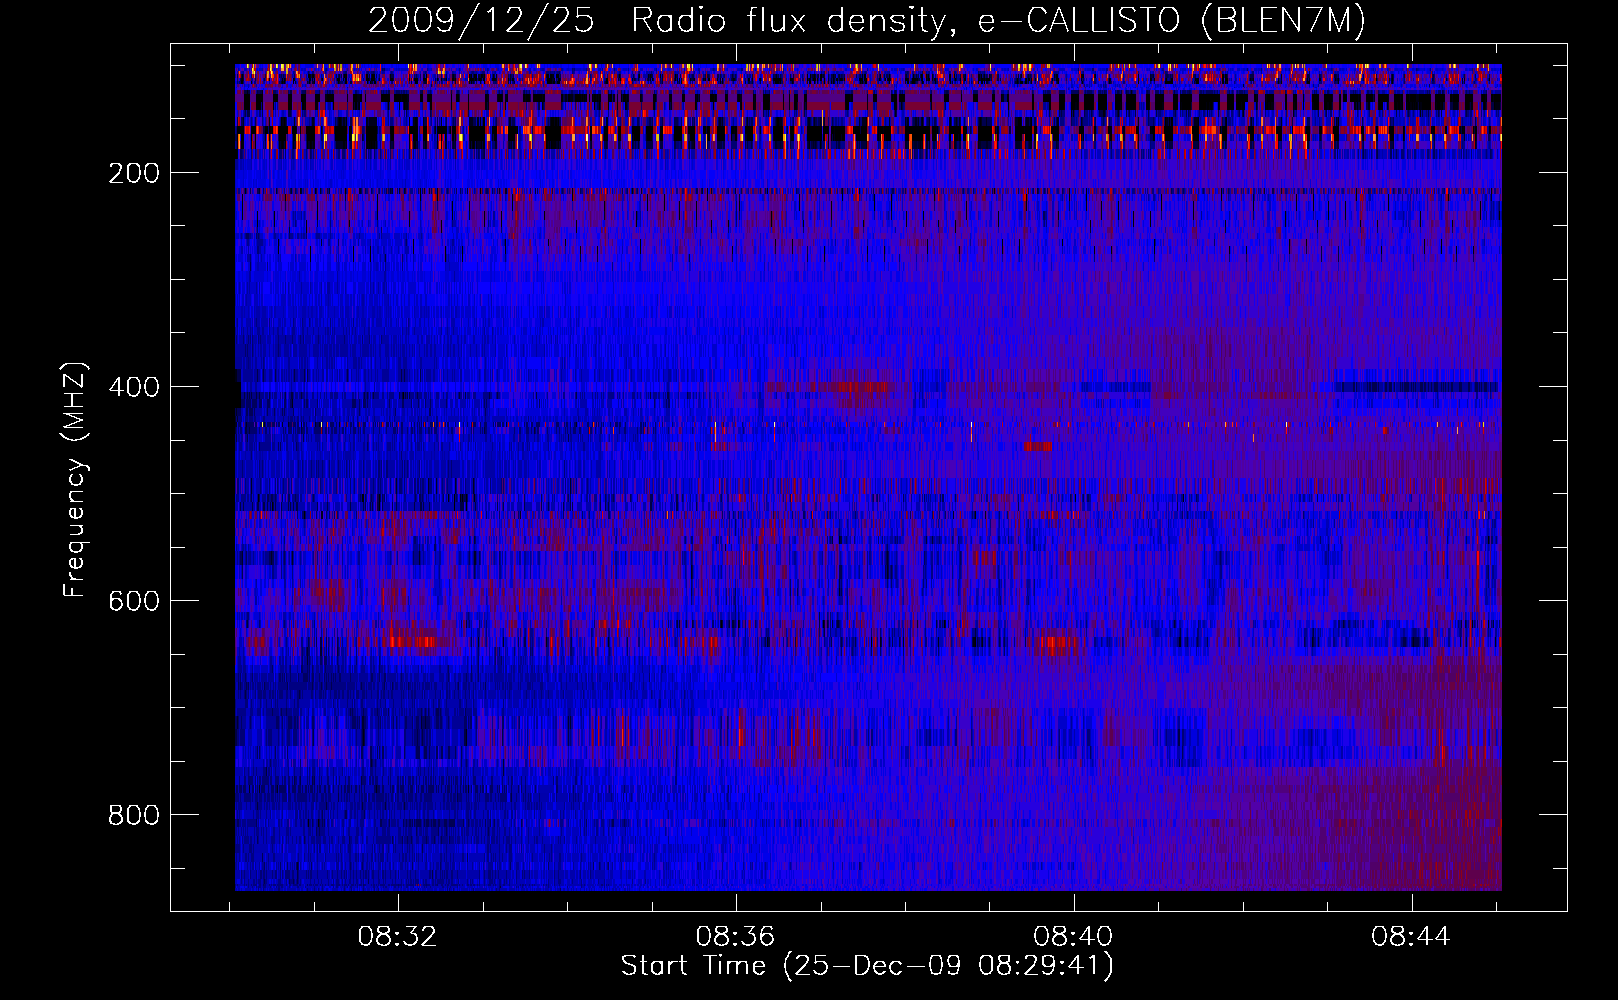This screenshot has width=1618, height=1000.
Task: Click the 600 frequency tick label
Action: click(134, 601)
